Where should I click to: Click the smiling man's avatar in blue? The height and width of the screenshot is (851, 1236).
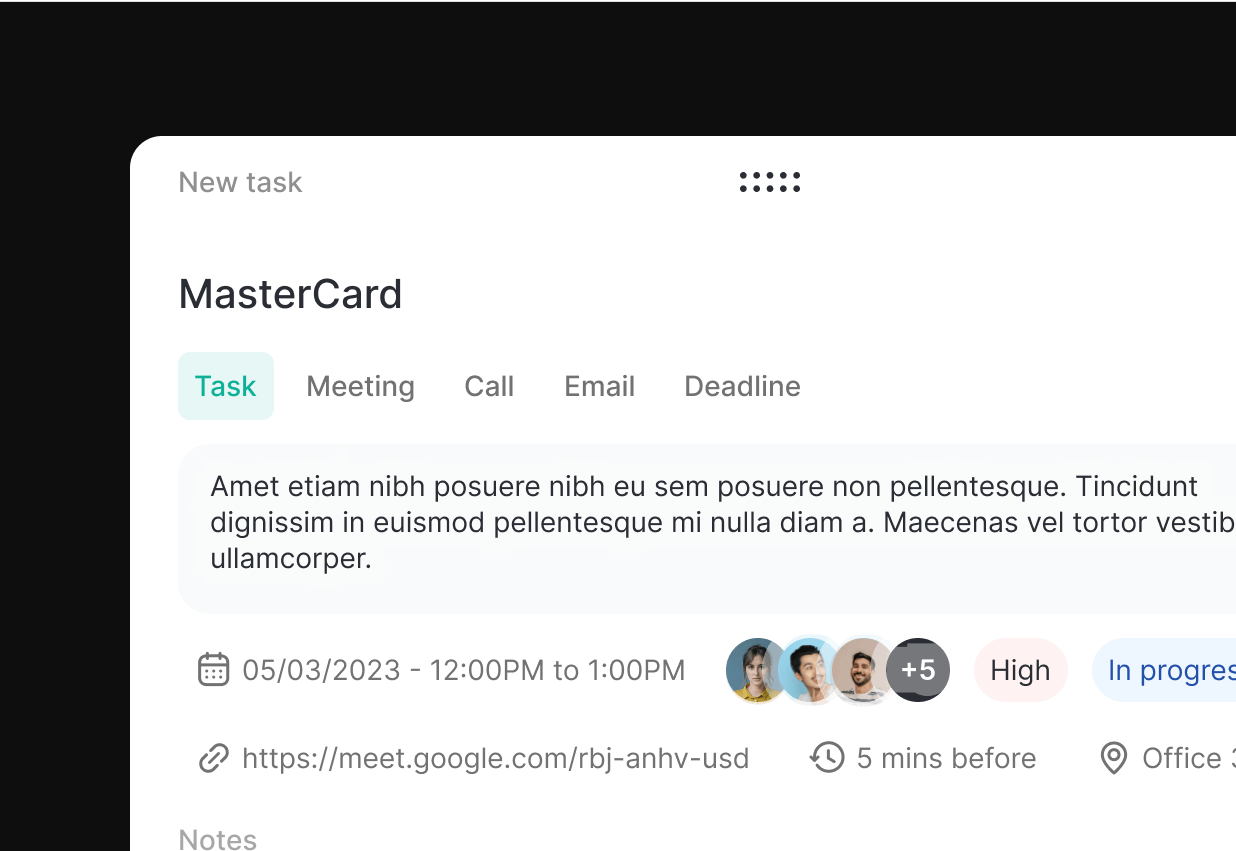point(810,670)
